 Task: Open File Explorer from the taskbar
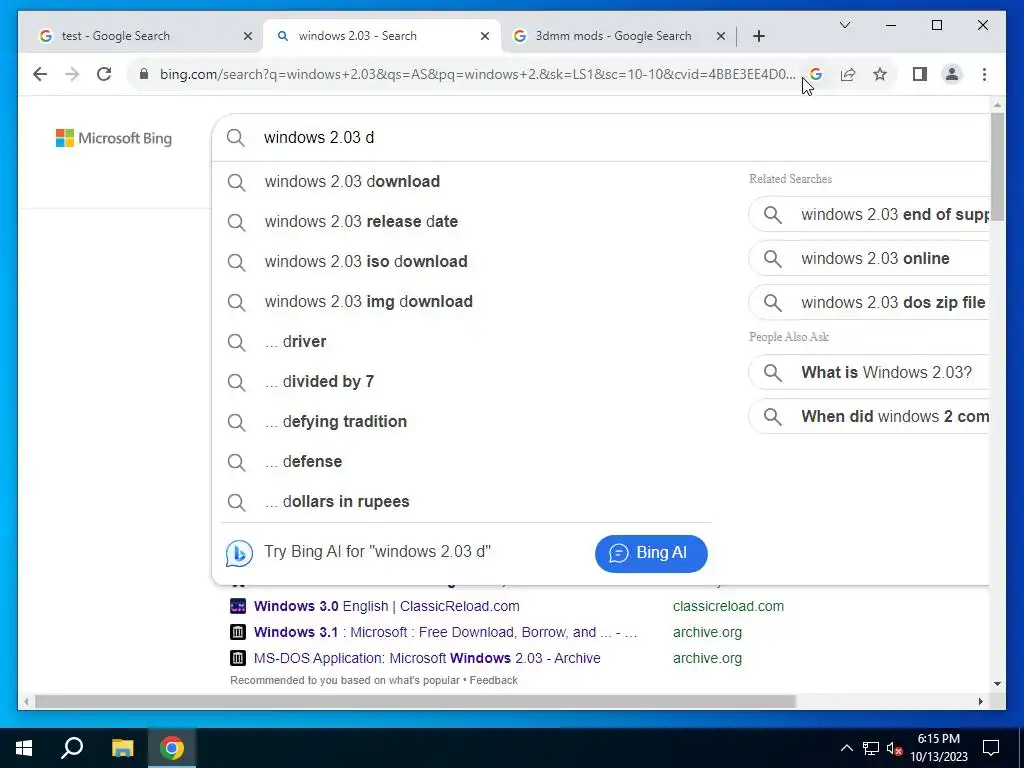point(122,748)
